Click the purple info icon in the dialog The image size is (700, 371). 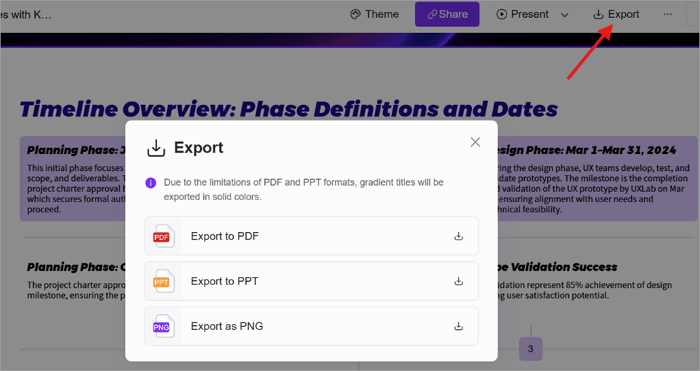pyautogui.click(x=151, y=183)
